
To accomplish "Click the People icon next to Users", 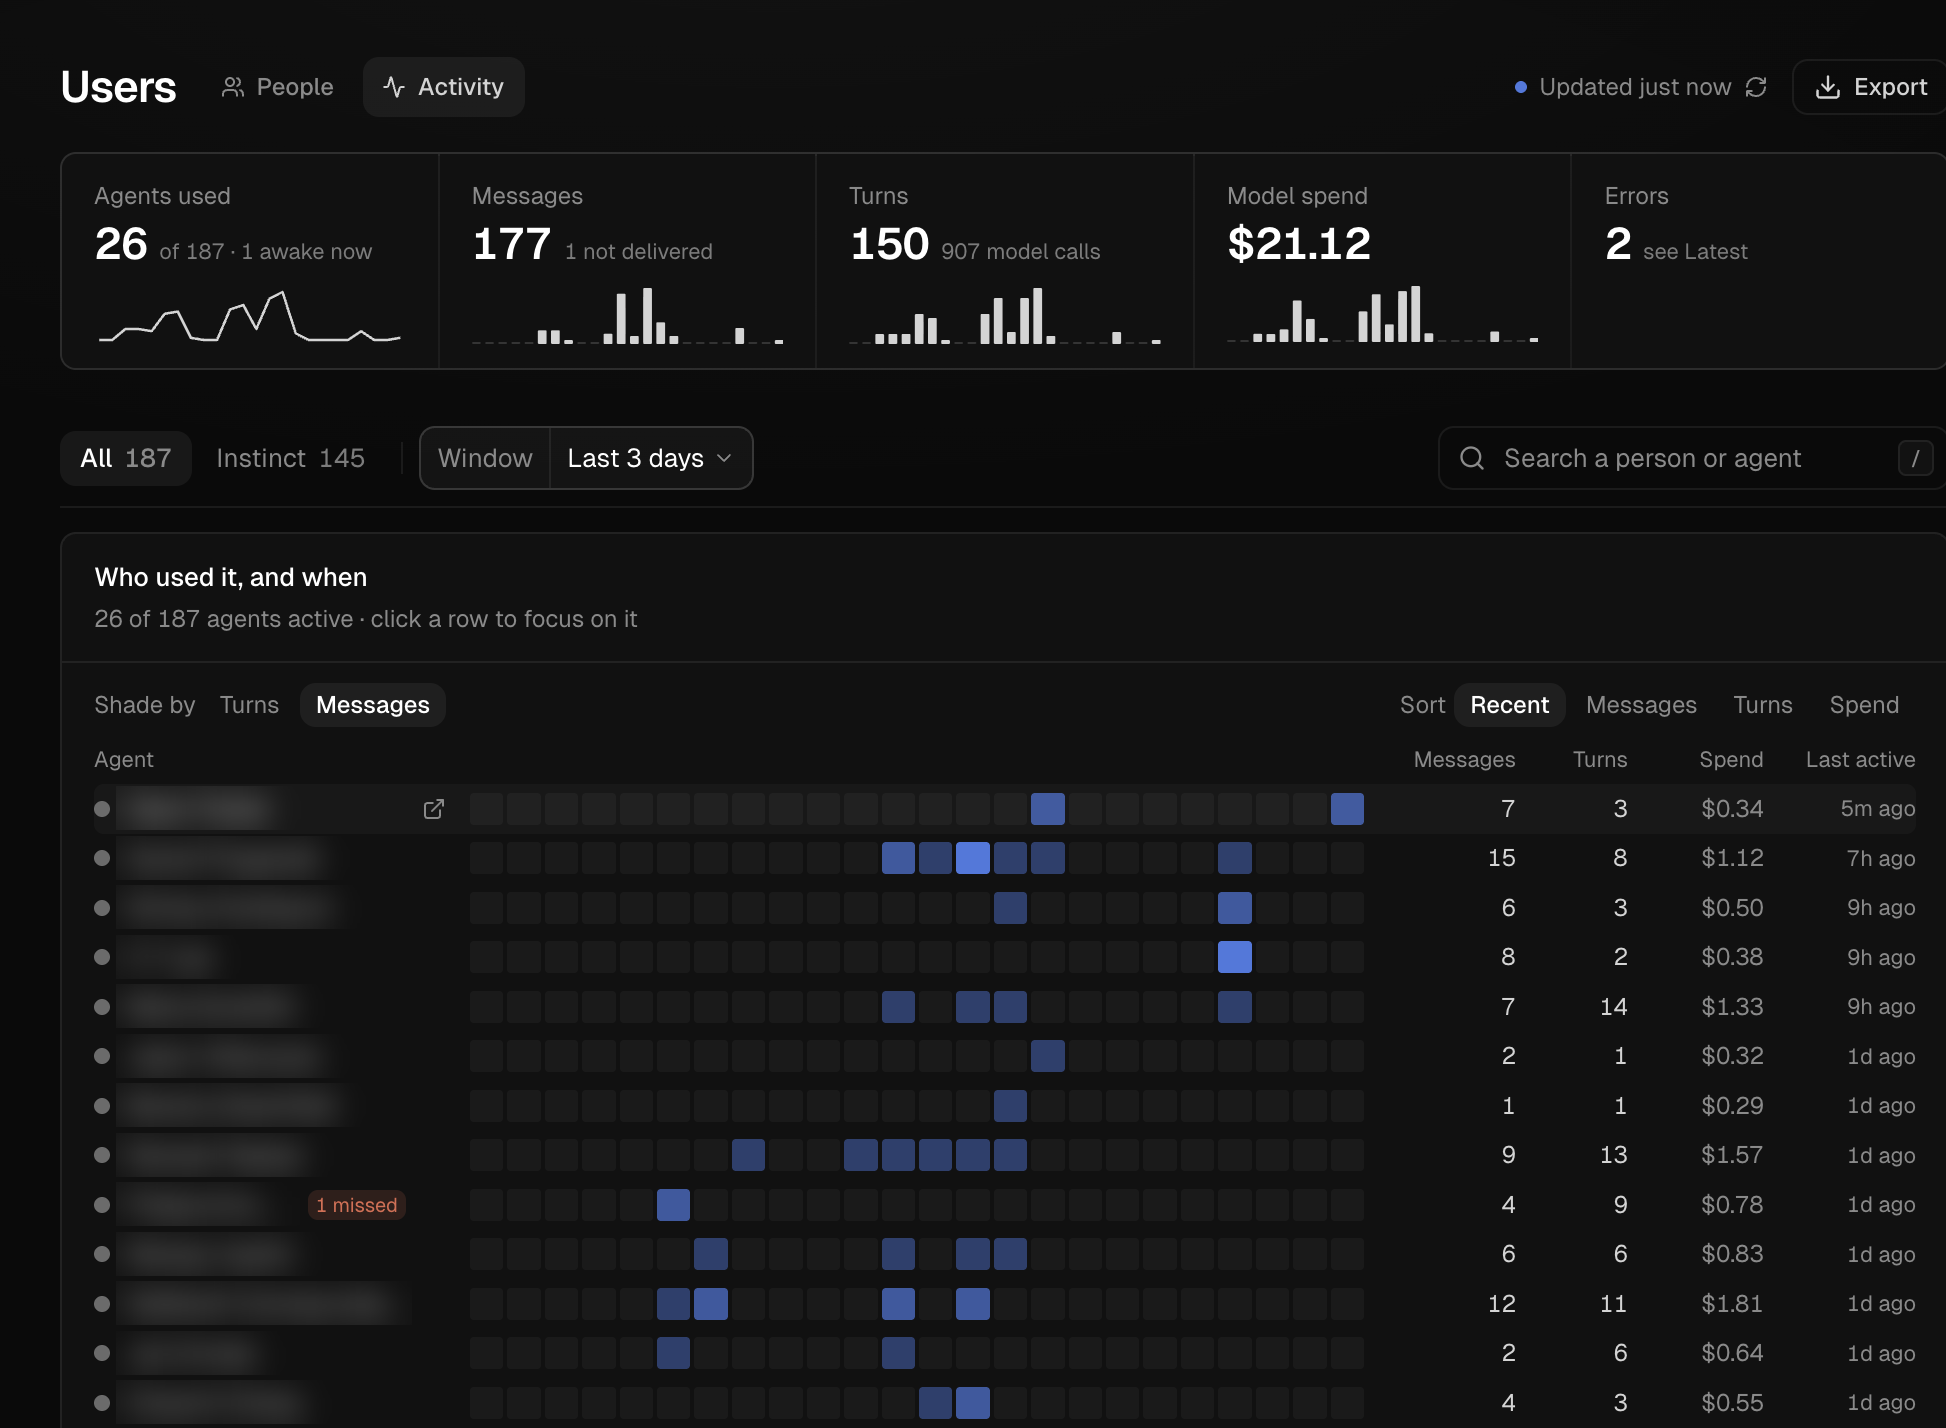I will coord(233,87).
